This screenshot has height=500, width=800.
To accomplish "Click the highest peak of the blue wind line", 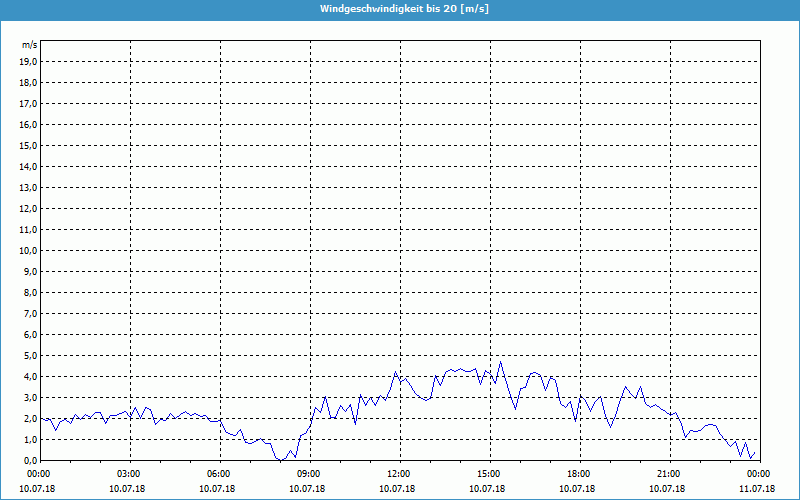I will [500, 362].
